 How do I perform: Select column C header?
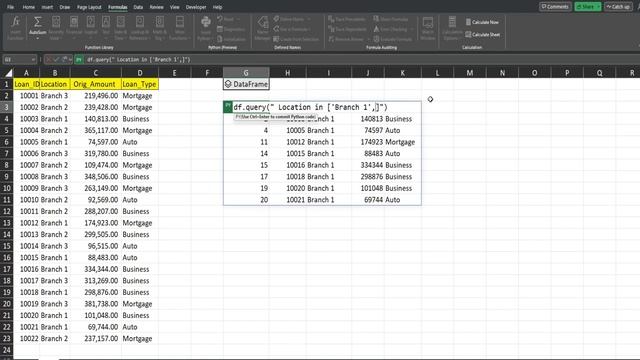[96, 73]
